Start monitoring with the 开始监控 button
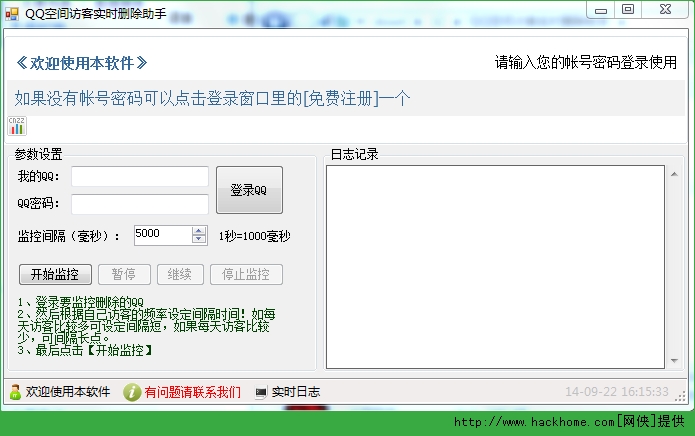Screen dimensions: 695x436 coord(55,275)
